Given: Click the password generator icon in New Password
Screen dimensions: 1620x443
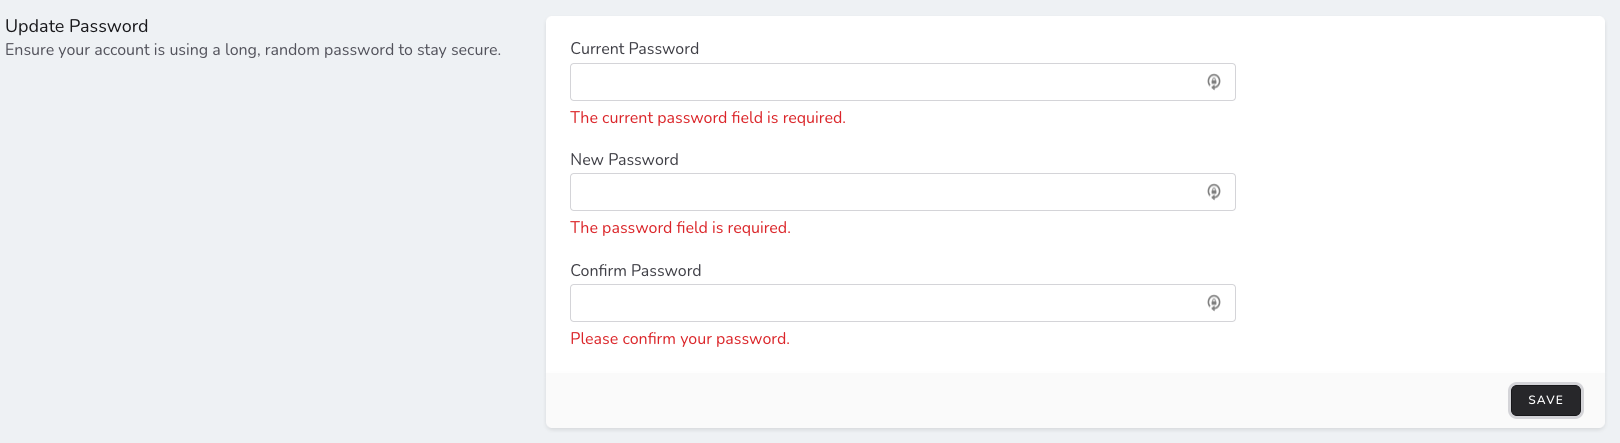Looking at the screenshot, I should pyautogui.click(x=1213, y=192).
